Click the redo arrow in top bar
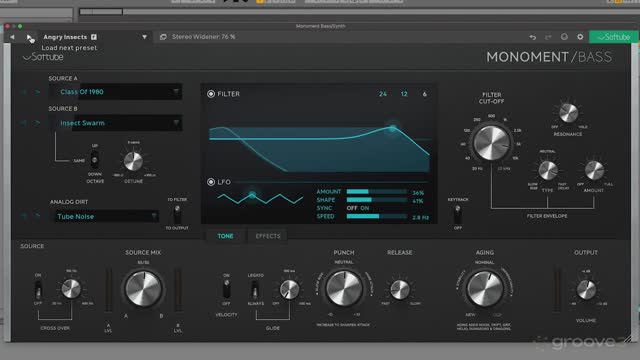 coord(548,37)
